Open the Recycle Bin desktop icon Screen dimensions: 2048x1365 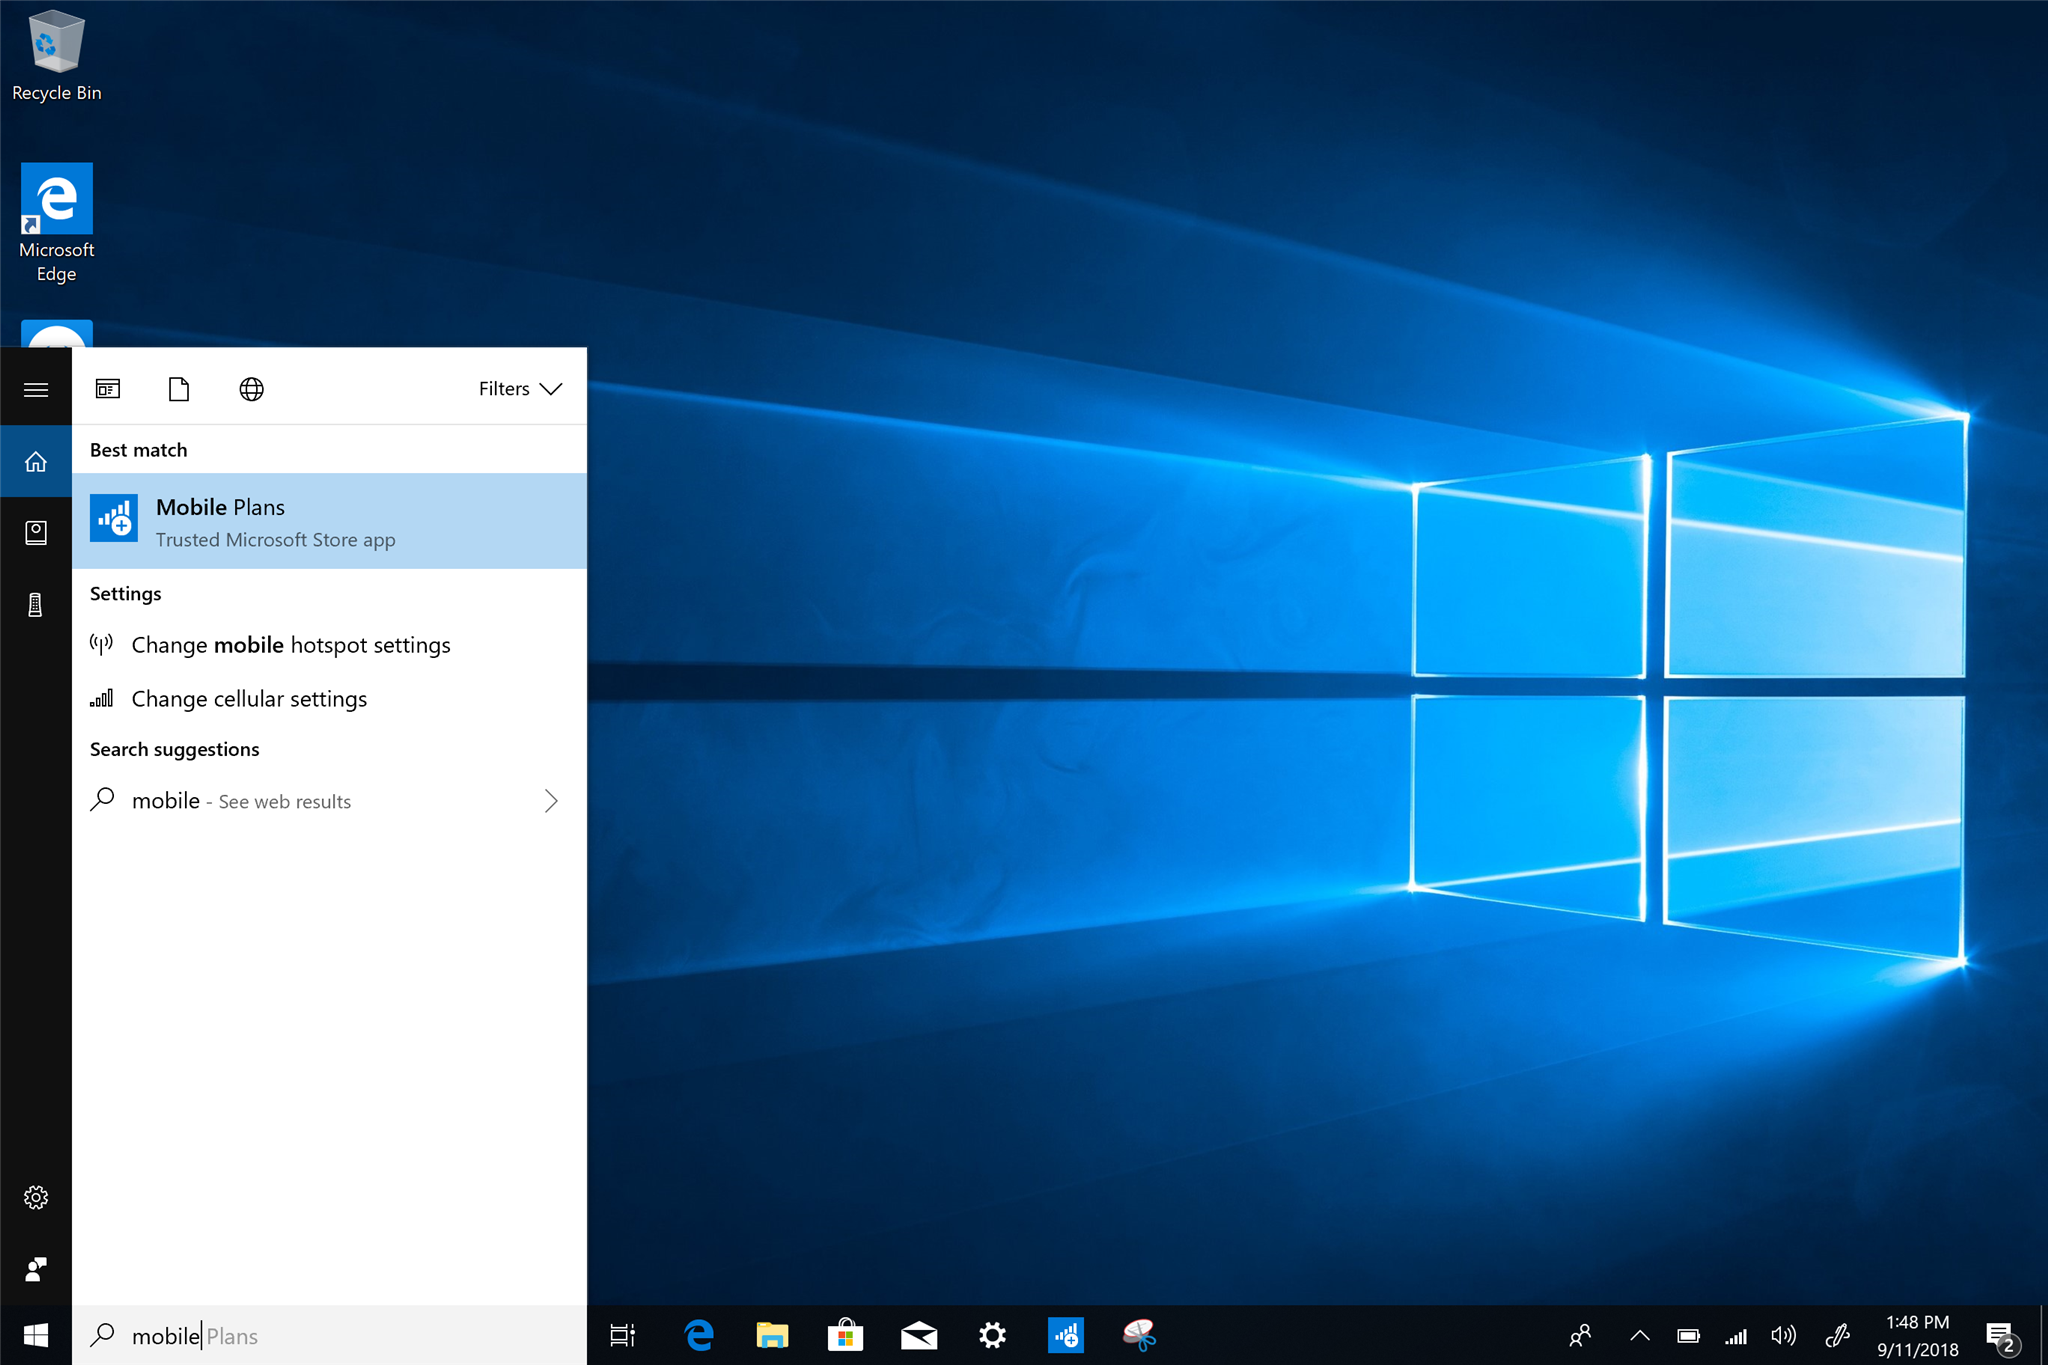point(56,55)
